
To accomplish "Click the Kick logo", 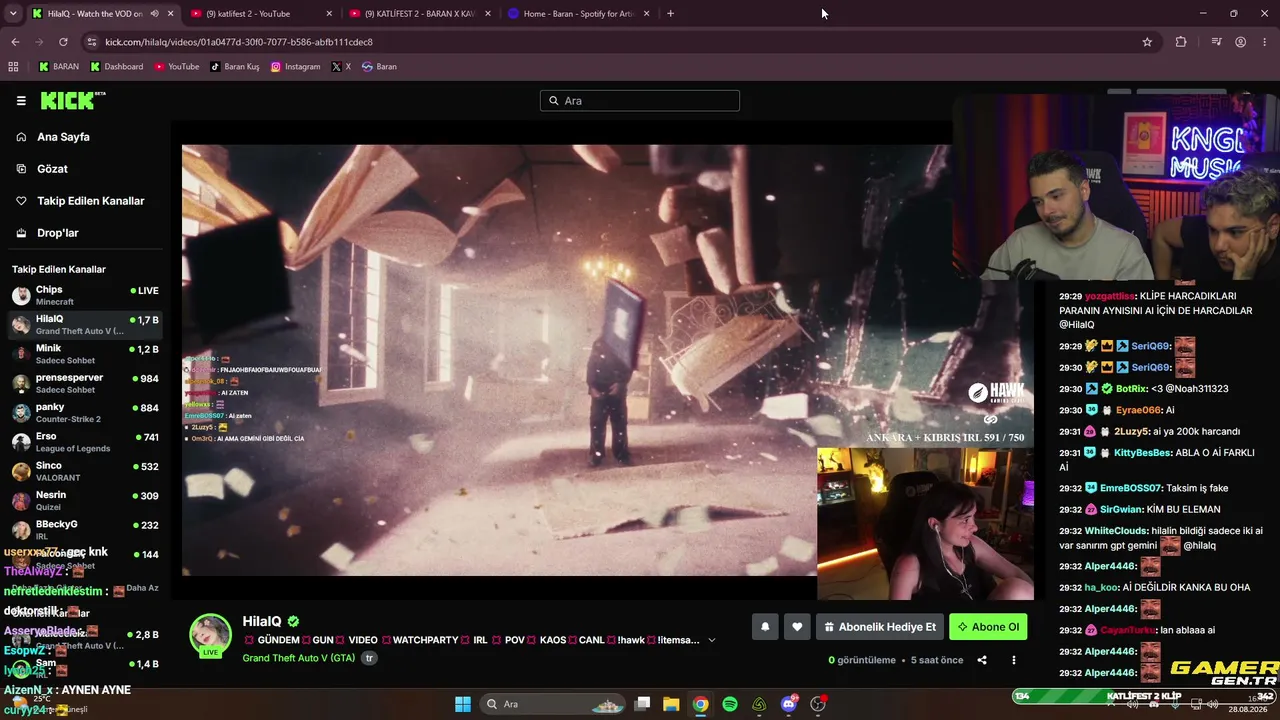I will [72, 100].
